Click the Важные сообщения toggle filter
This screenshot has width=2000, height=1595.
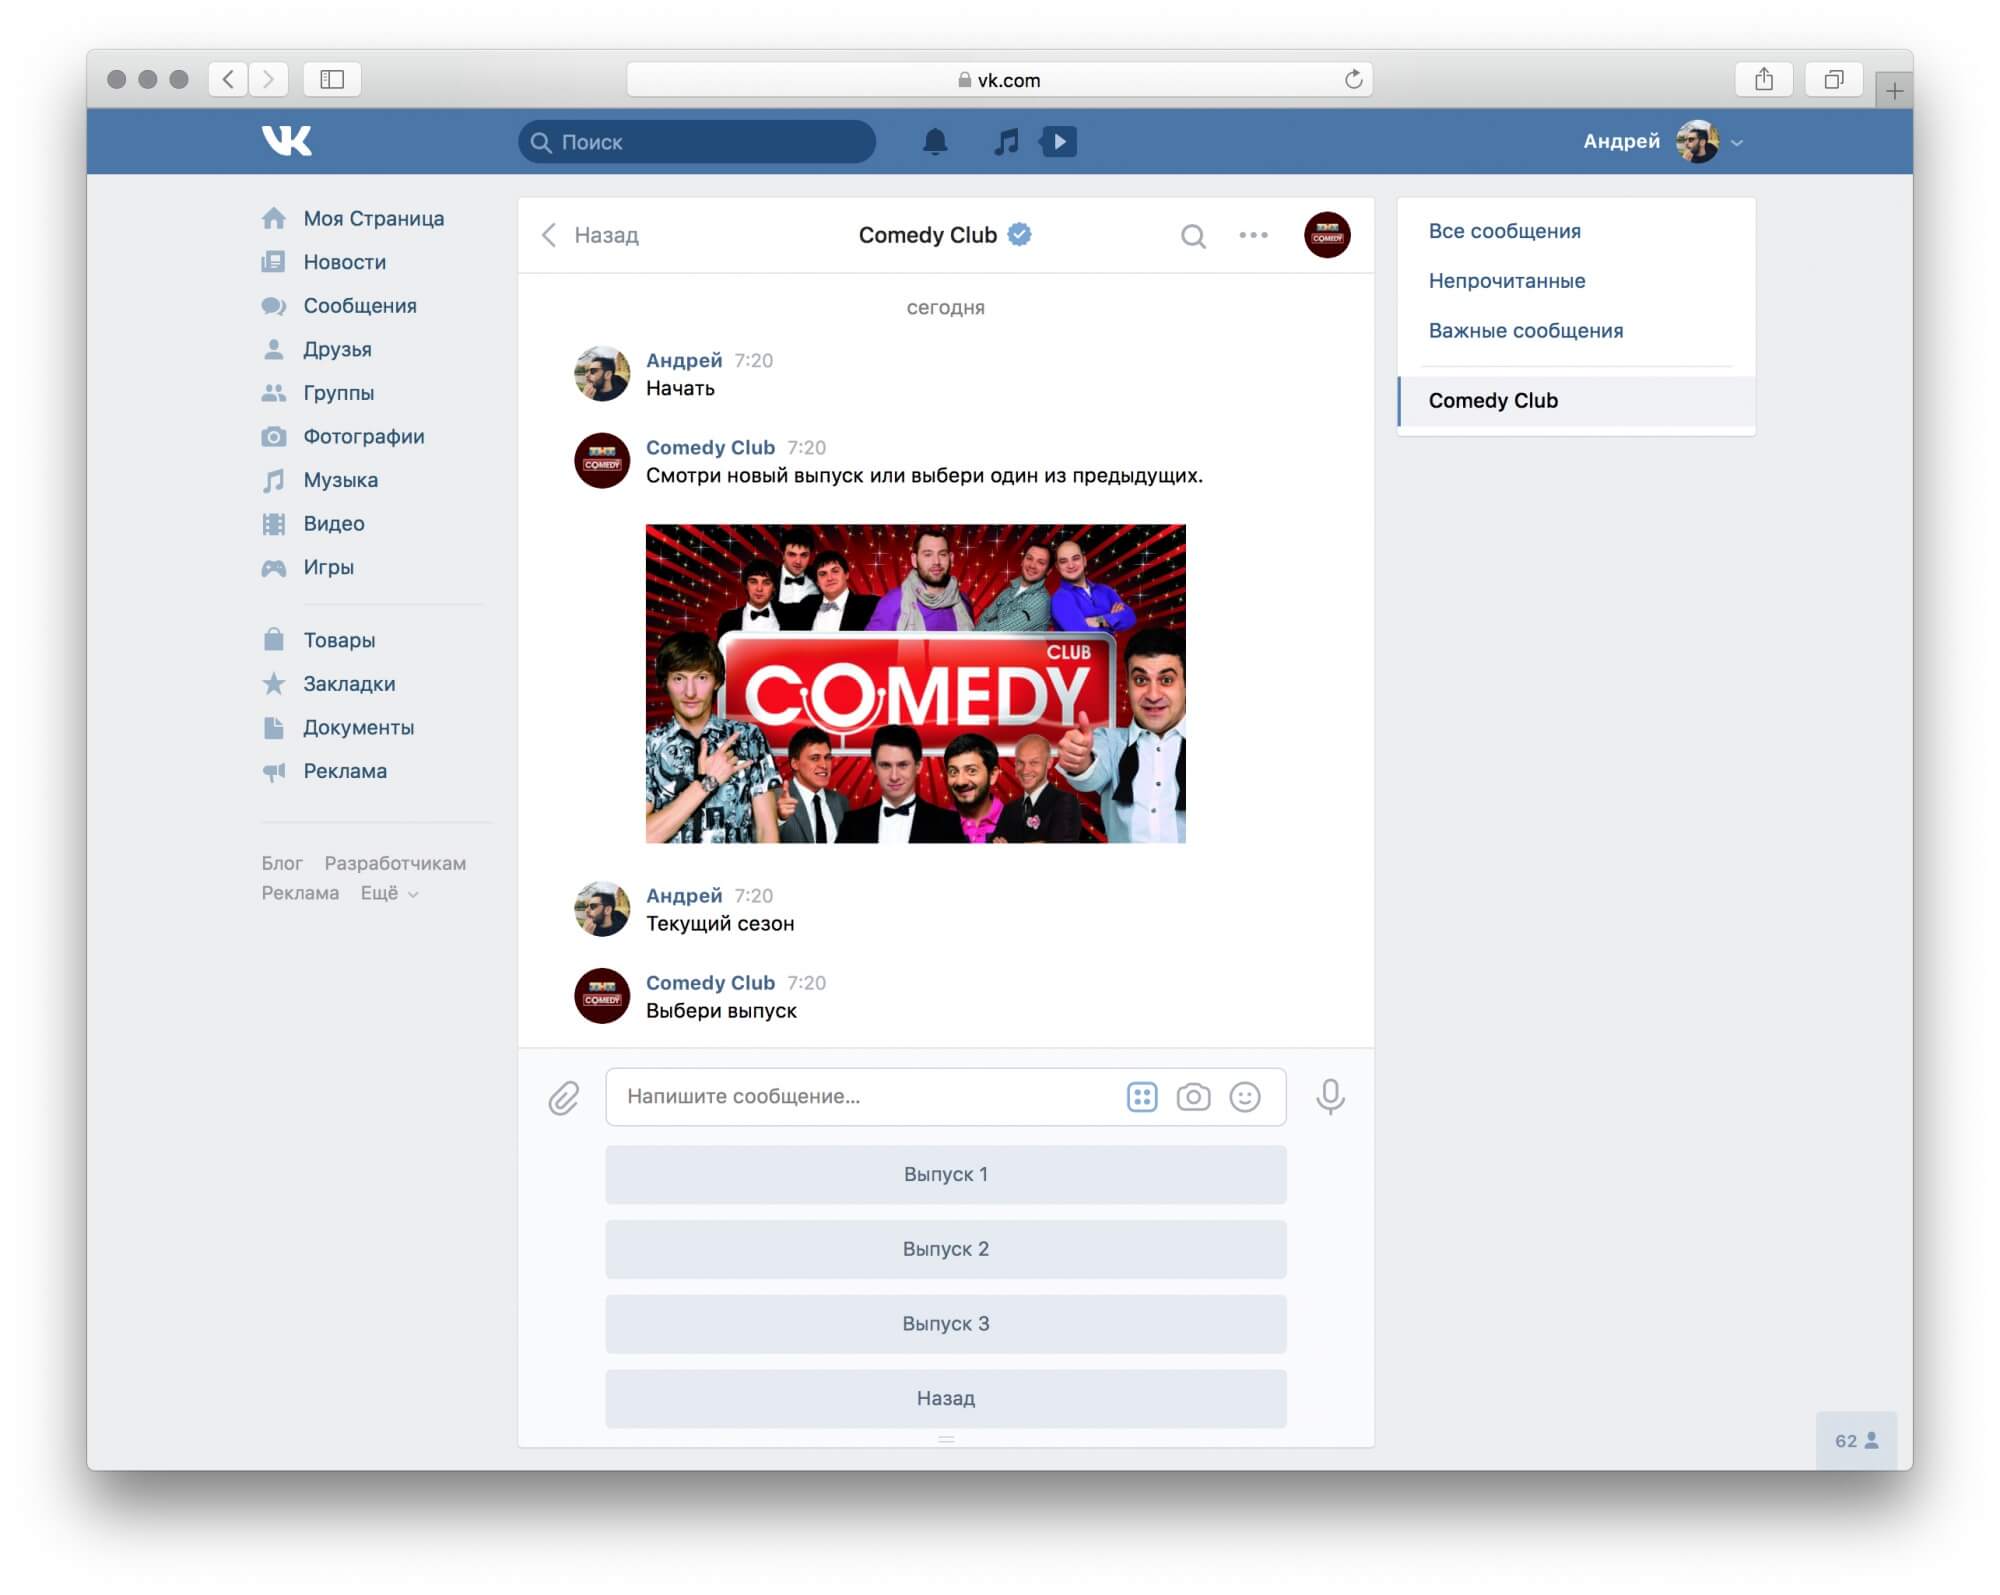[1526, 330]
